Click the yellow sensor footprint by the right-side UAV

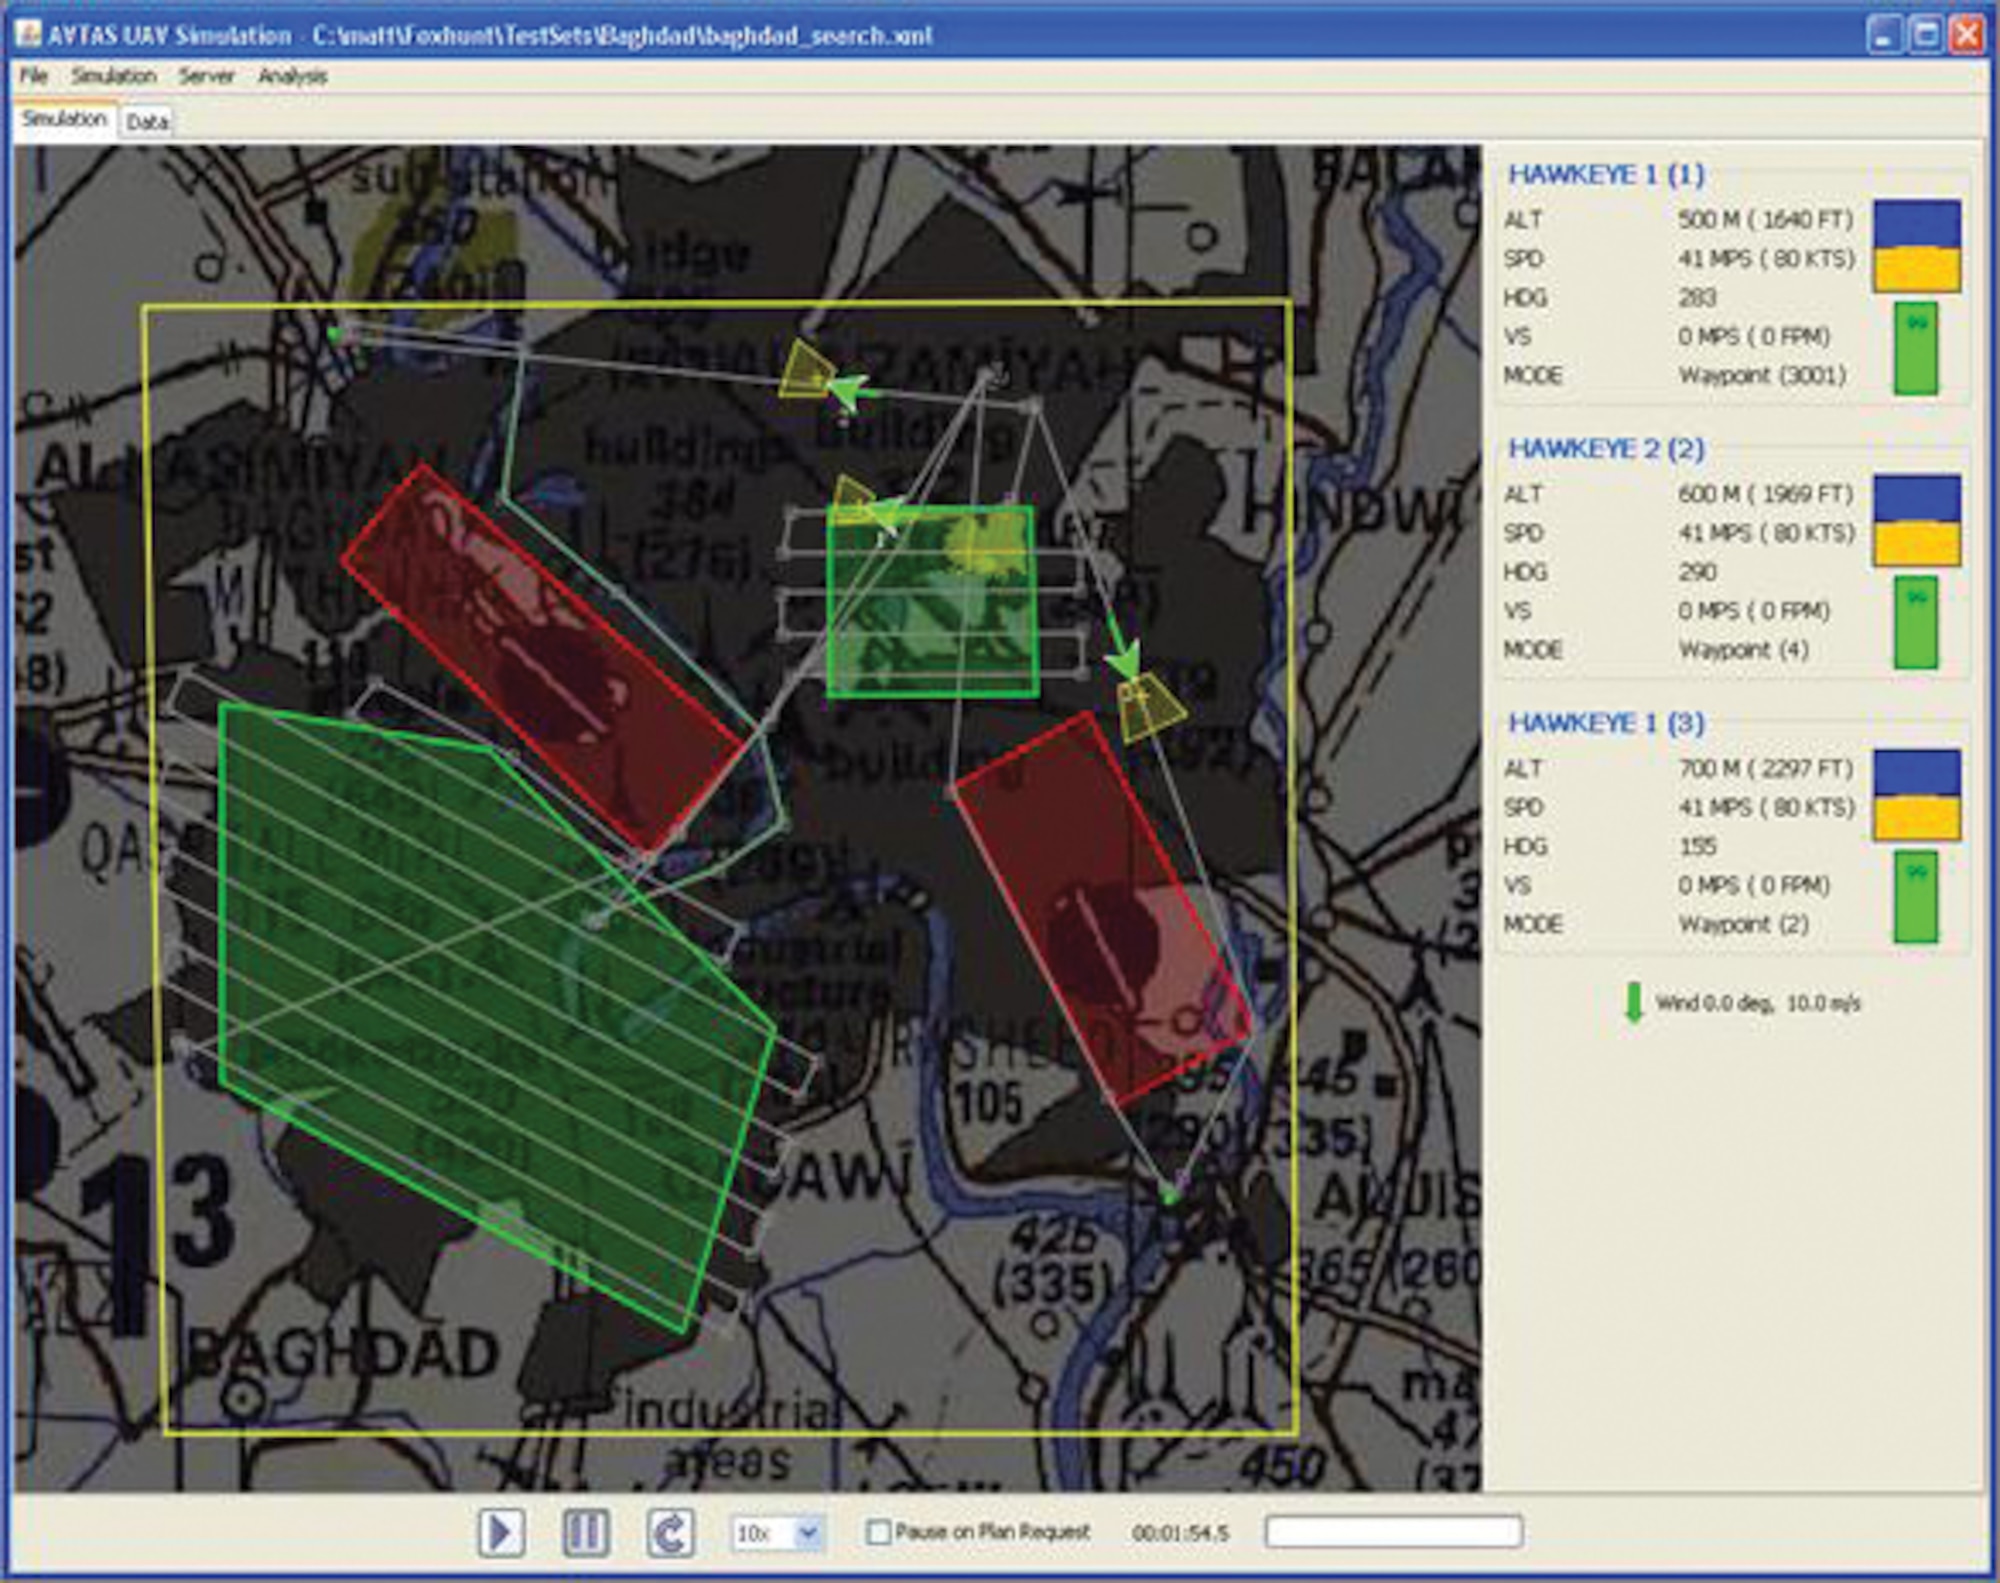(x=1150, y=707)
